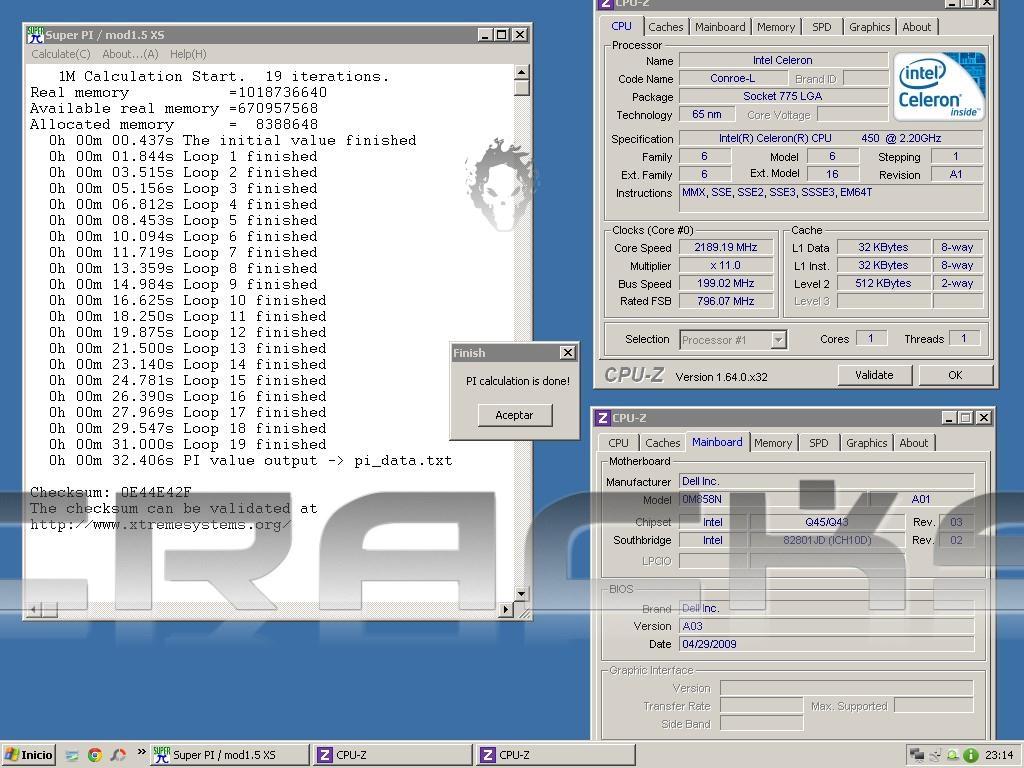The image size is (1024, 768).
Task: Select the About tab in the Mainboard CPU-Z window
Action: [913, 443]
